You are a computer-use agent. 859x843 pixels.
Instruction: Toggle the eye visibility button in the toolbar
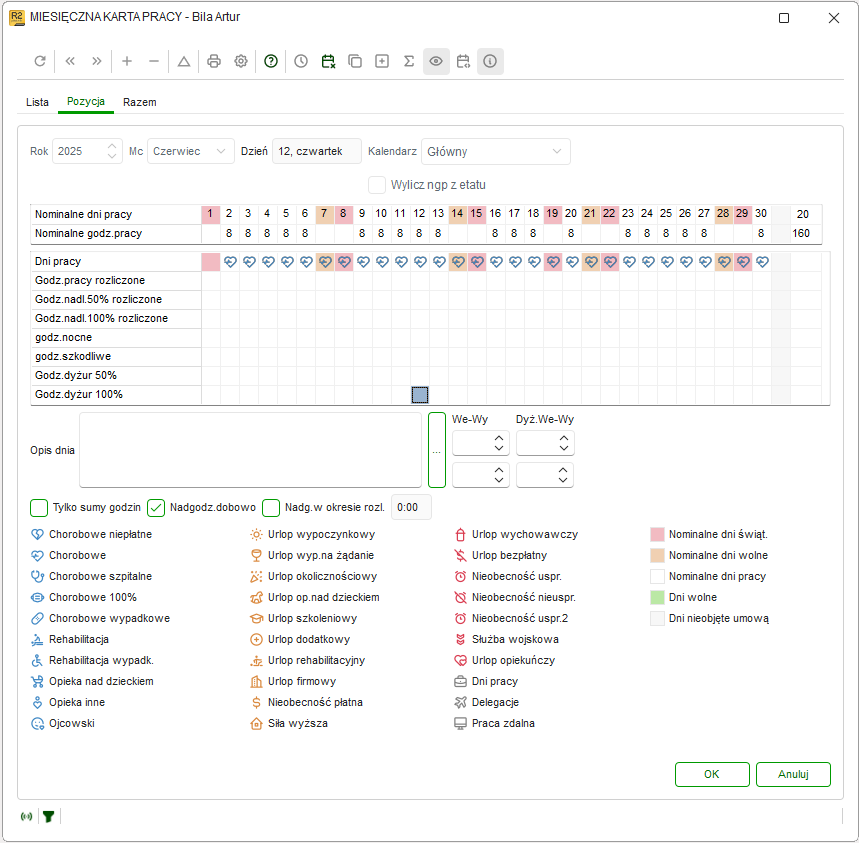tap(436, 61)
